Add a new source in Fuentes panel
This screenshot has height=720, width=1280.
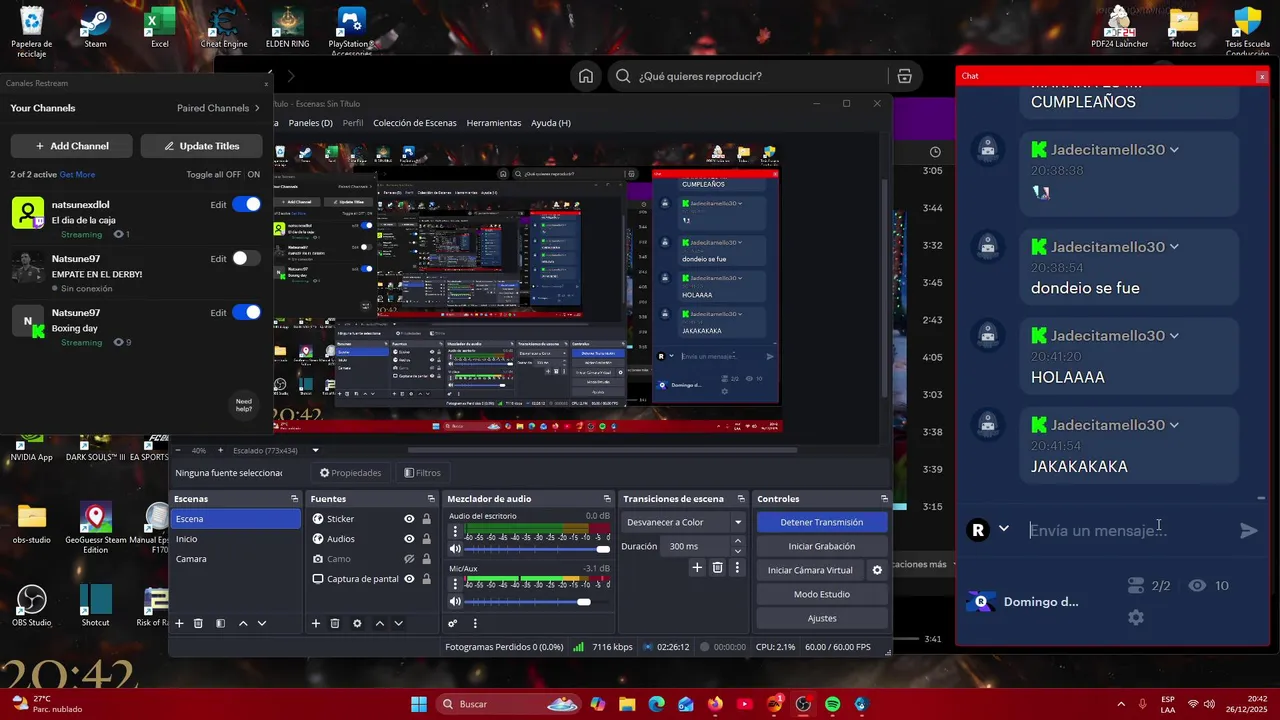pos(316,623)
